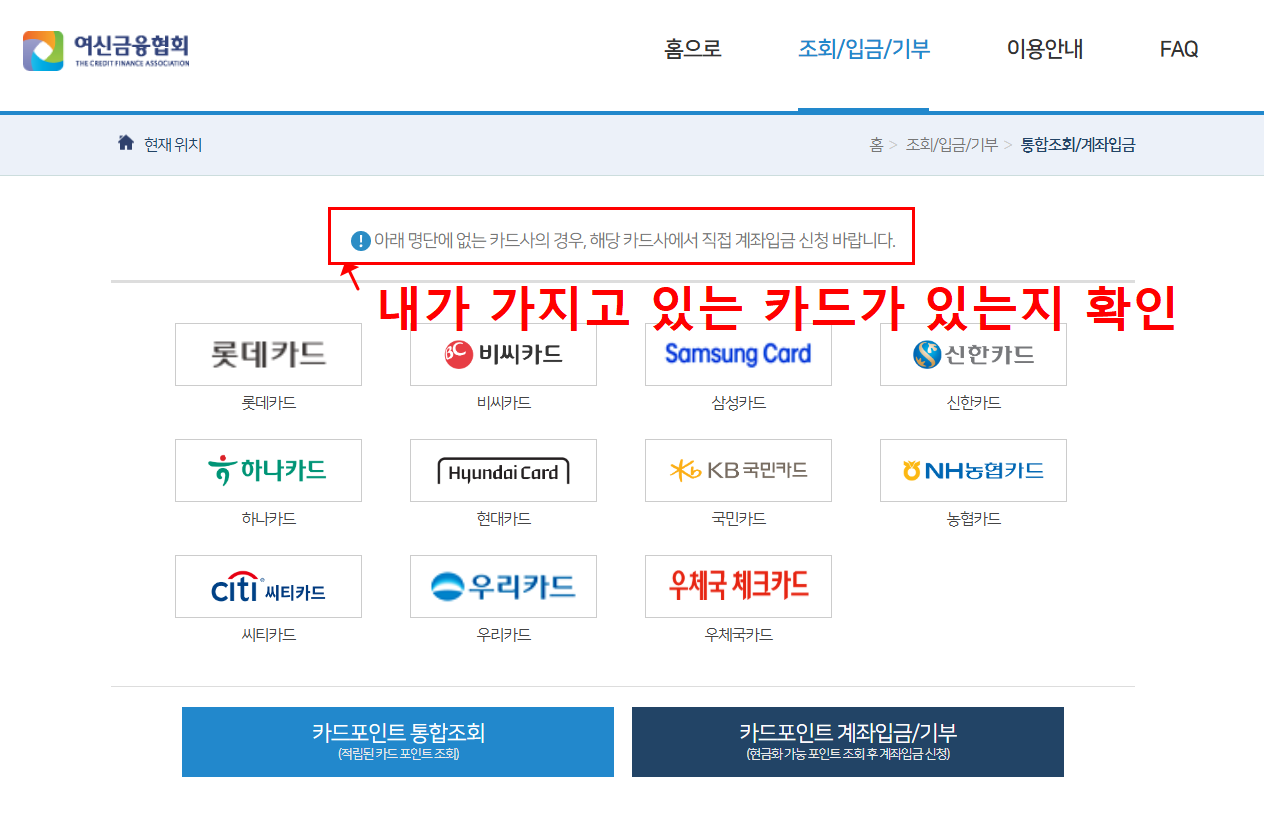This screenshot has width=1264, height=820.
Task: Click the 비씨카드 text label
Action: [503, 403]
